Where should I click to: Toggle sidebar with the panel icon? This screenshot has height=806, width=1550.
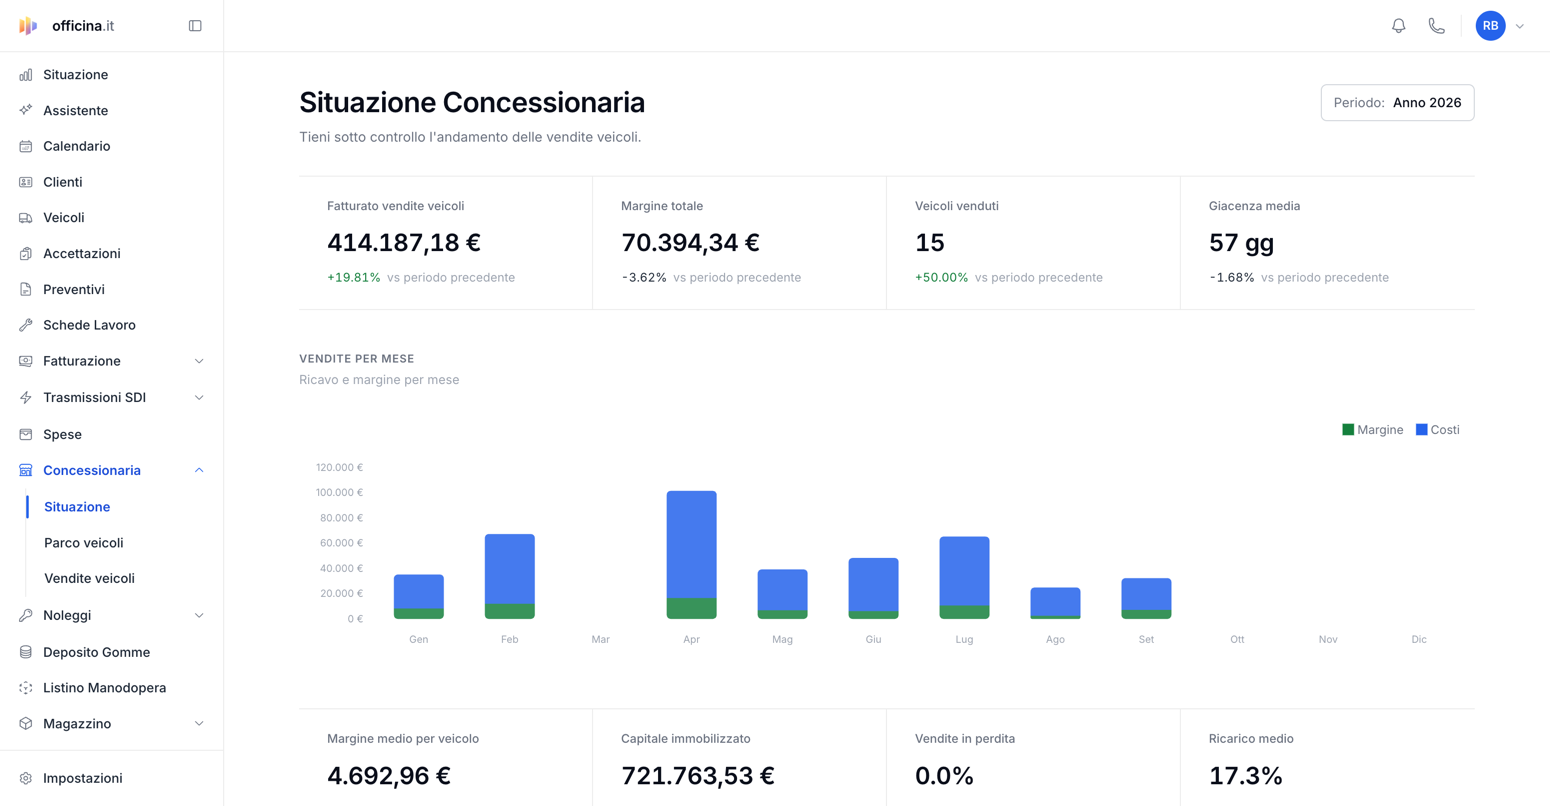coord(195,26)
